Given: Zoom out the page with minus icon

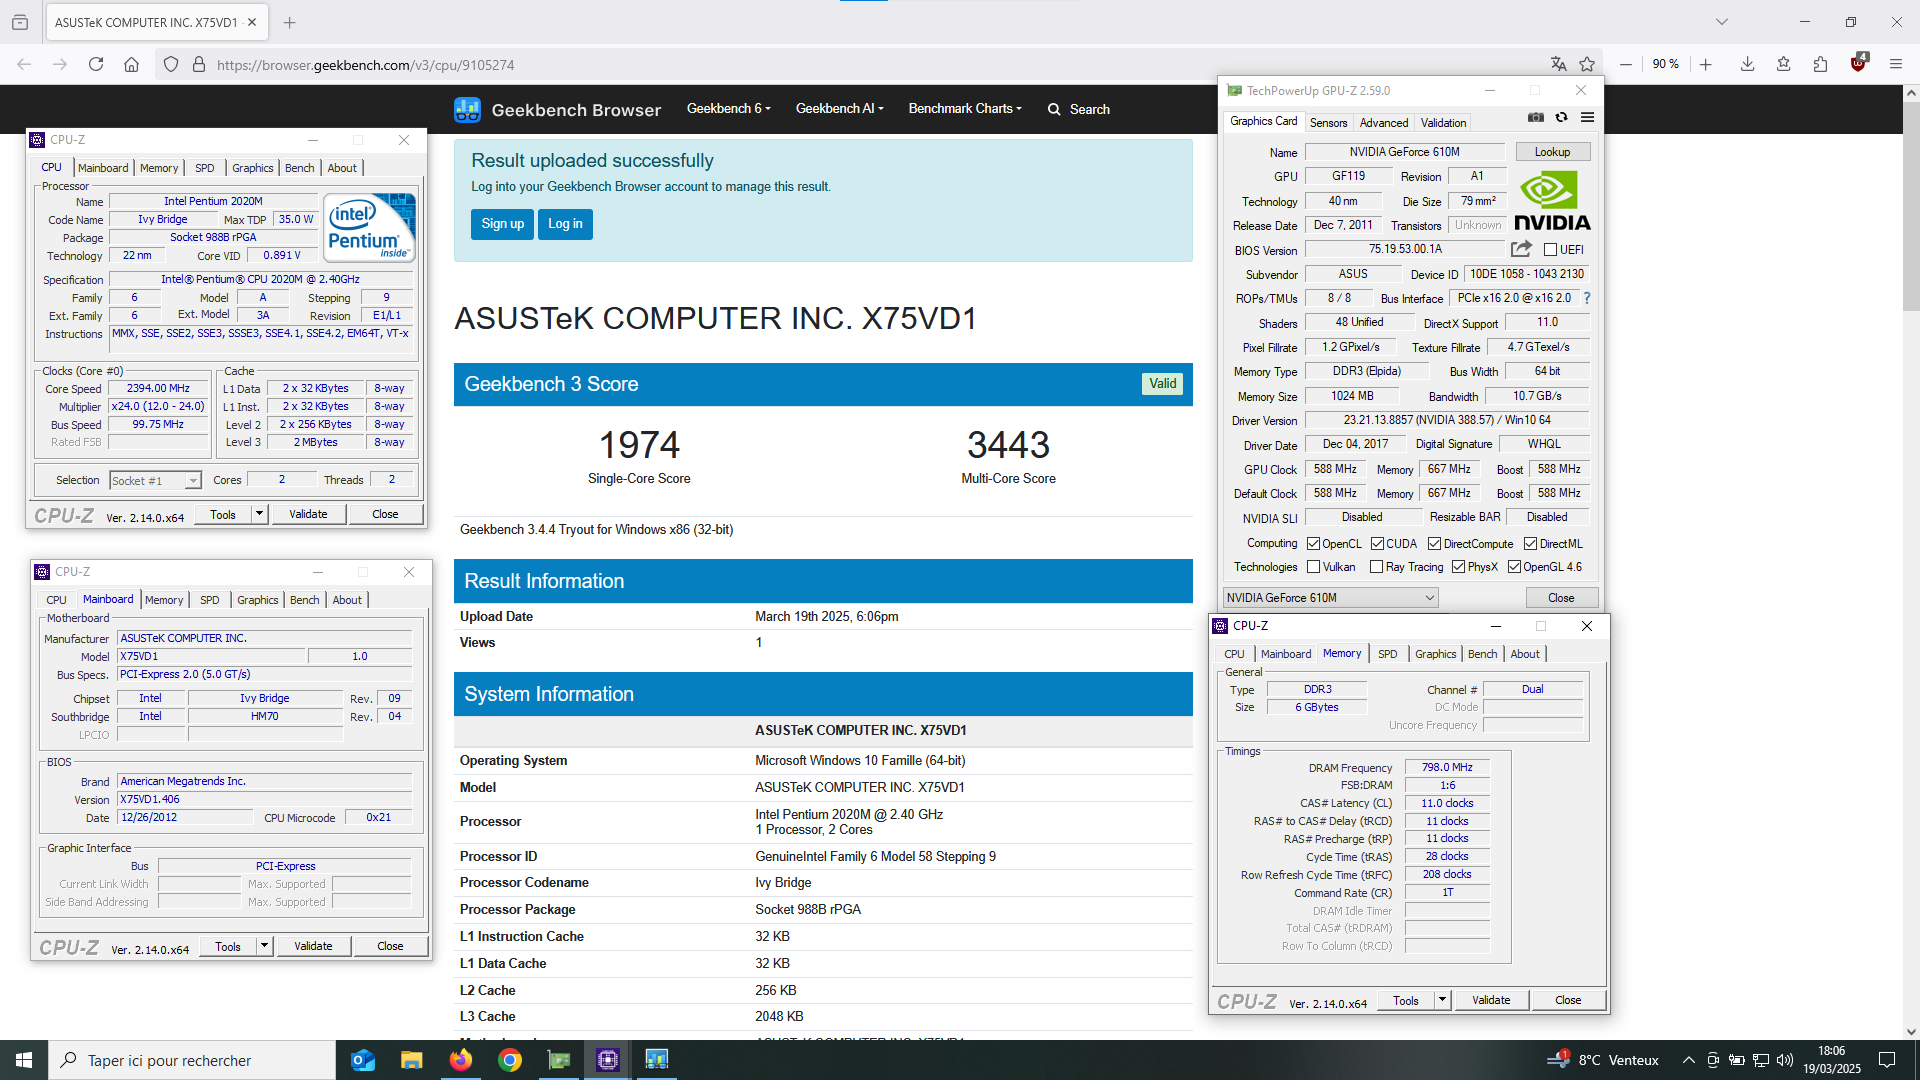Looking at the screenshot, I should (1626, 64).
